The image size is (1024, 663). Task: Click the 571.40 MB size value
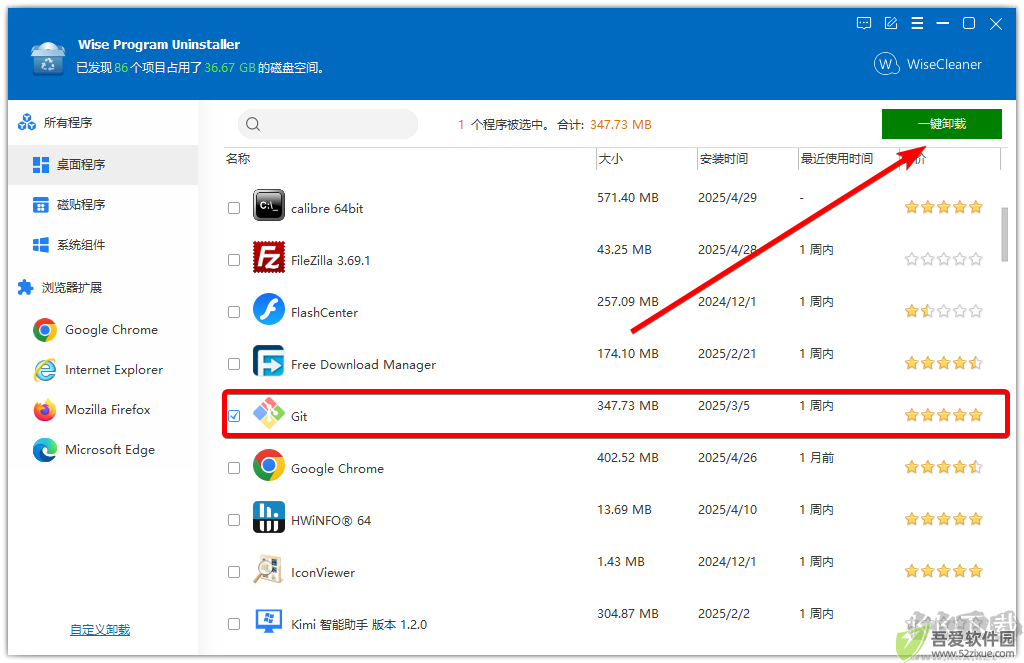(628, 198)
